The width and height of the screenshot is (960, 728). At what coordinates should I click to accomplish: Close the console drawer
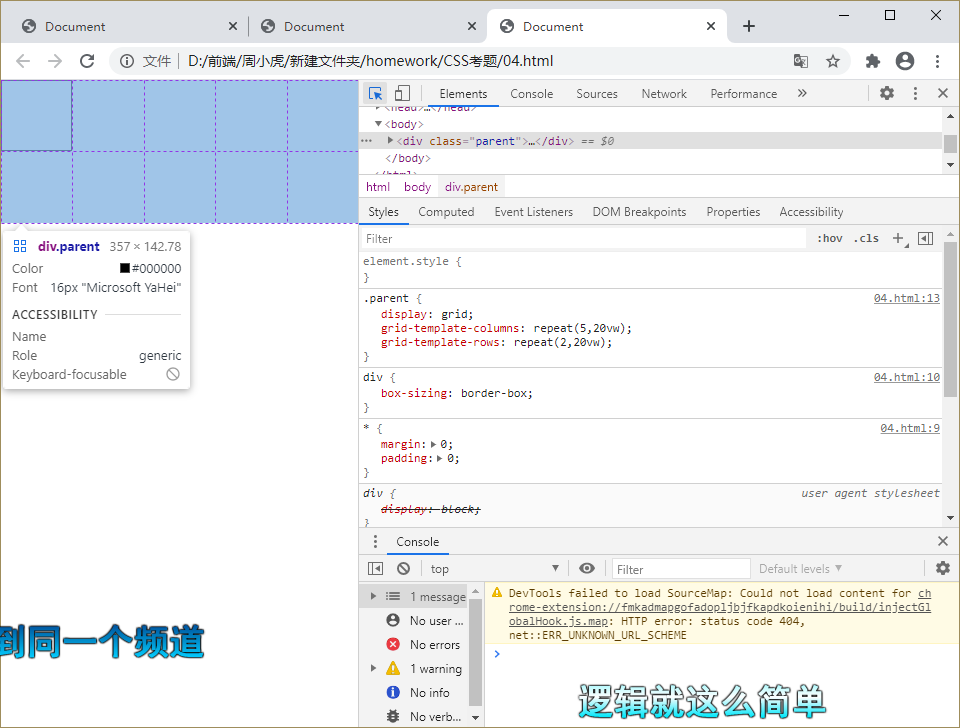point(943,541)
